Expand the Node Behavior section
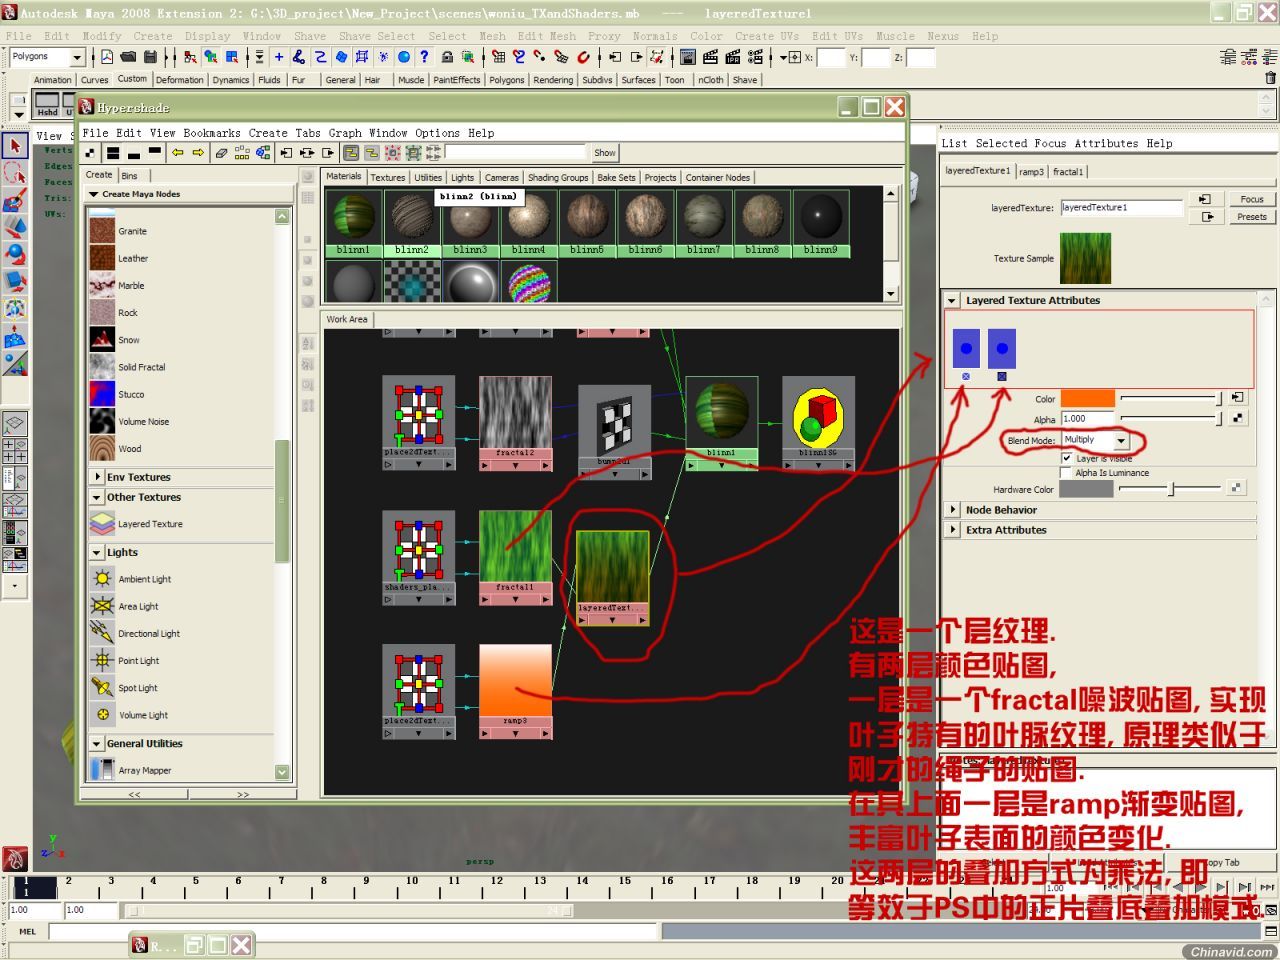The image size is (1280, 960). coord(953,510)
